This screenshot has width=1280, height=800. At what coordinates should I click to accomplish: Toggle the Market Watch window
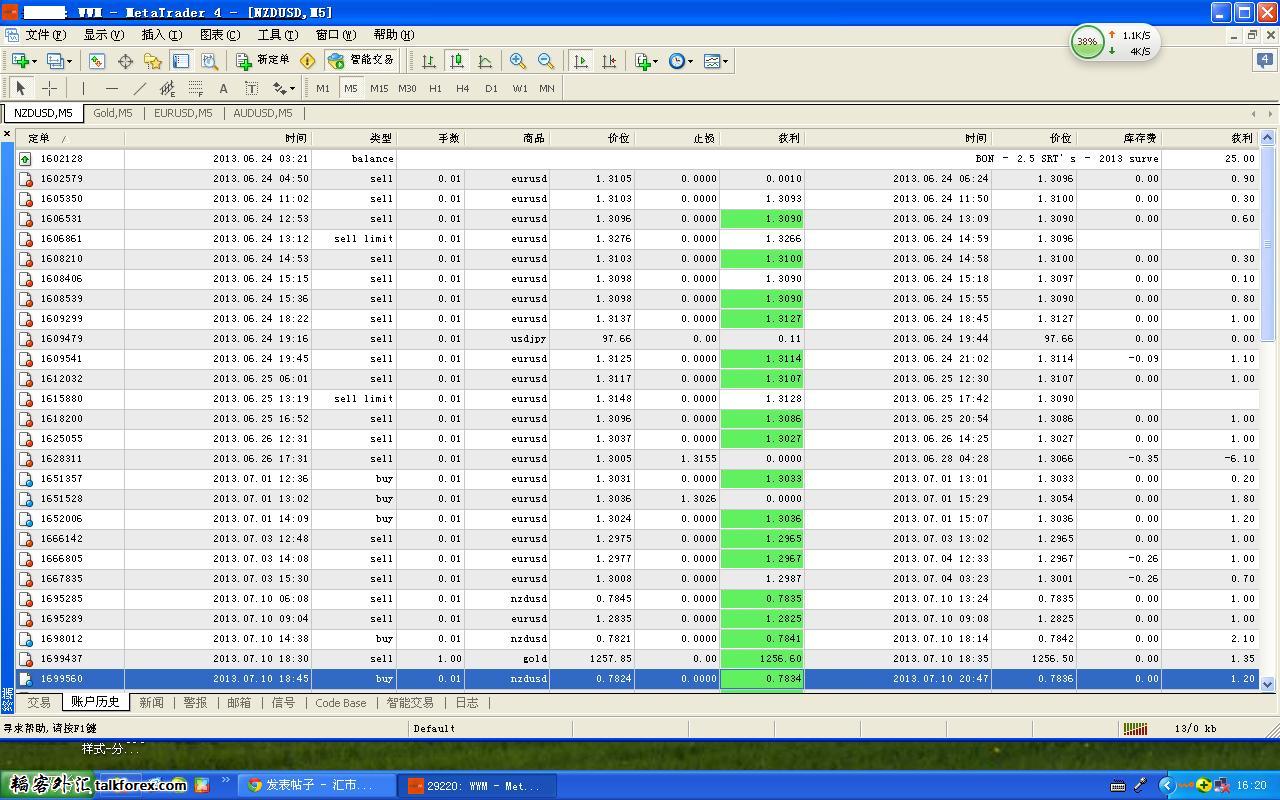pos(97,61)
